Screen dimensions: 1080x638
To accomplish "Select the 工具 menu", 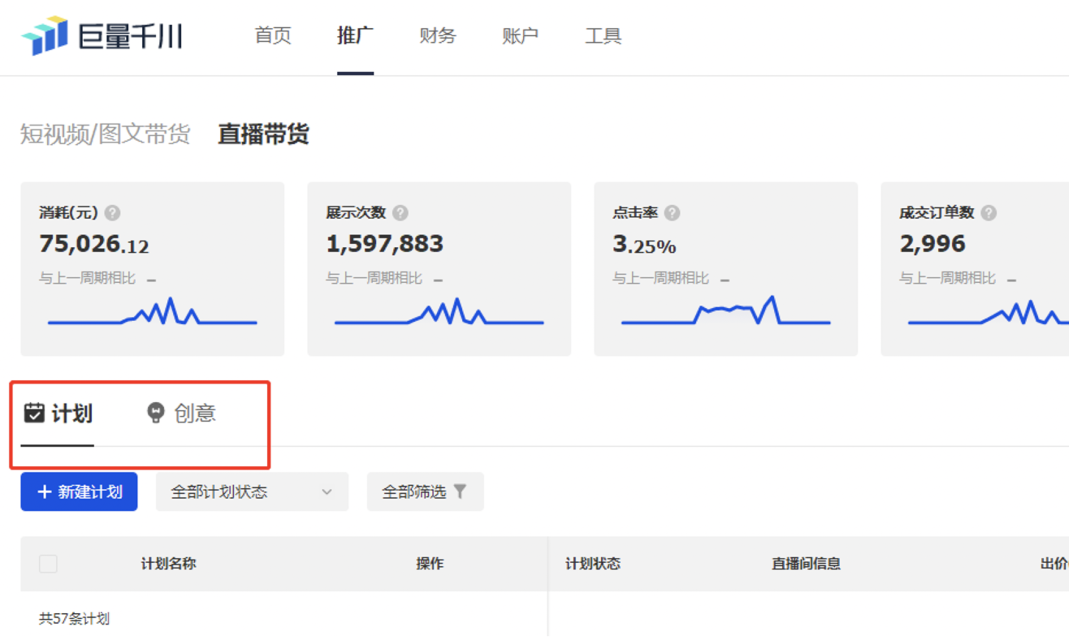I will [603, 36].
